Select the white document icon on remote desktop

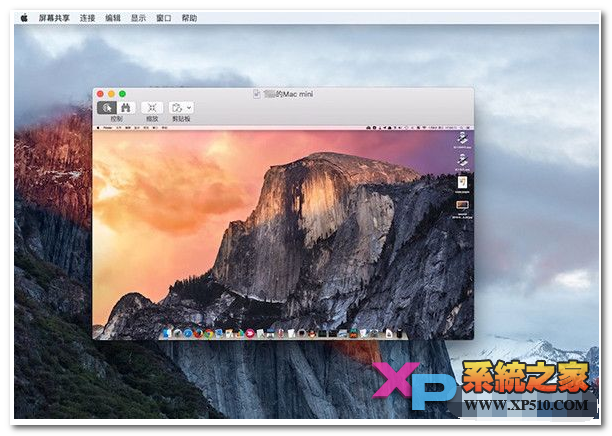463,182
